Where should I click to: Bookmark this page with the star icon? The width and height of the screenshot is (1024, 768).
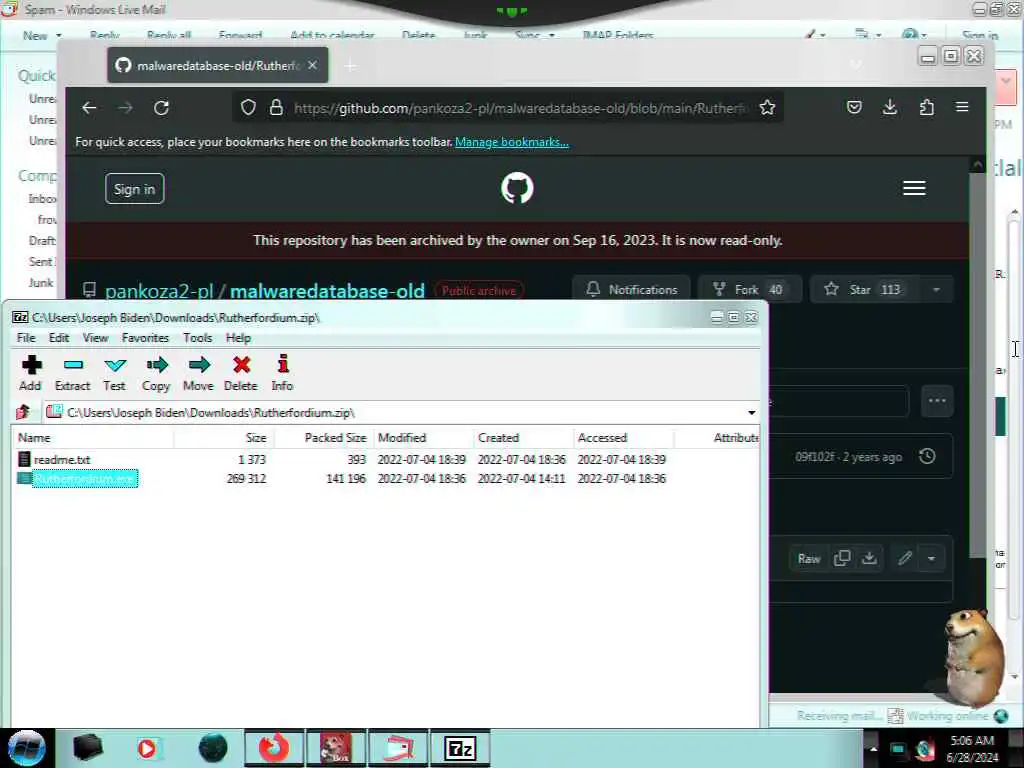[x=767, y=108]
